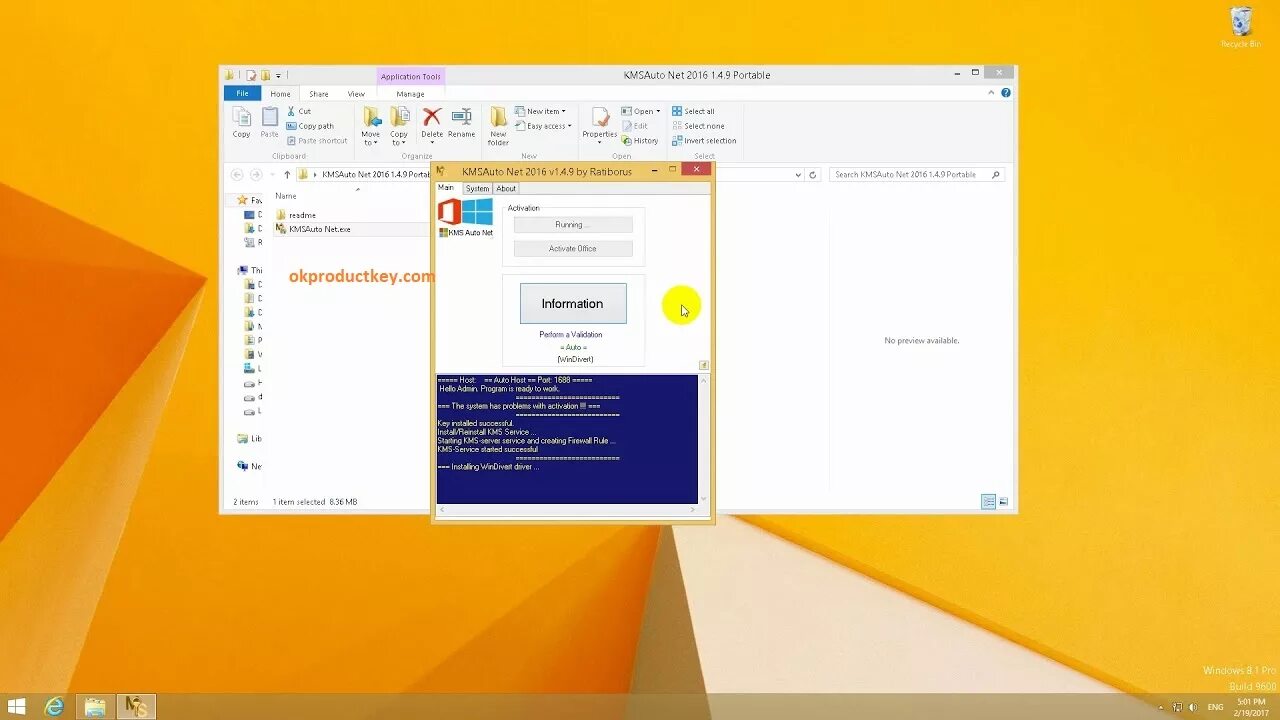This screenshot has height=720, width=1280.
Task: Click Invert selection in the ribbon
Action: (x=704, y=140)
